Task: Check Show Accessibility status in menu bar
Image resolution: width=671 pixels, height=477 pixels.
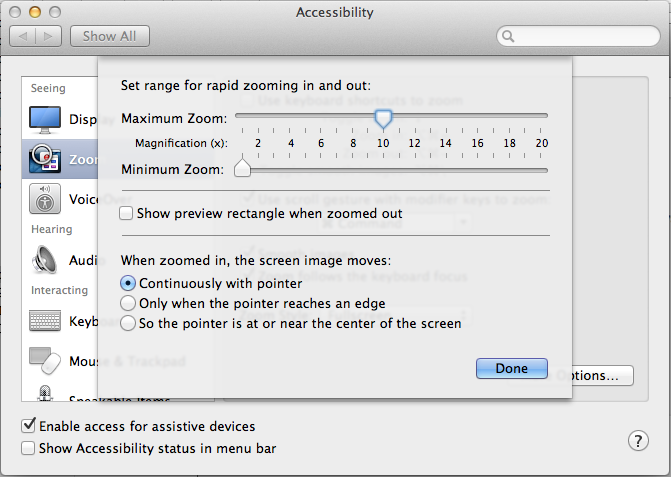Action: (29, 449)
